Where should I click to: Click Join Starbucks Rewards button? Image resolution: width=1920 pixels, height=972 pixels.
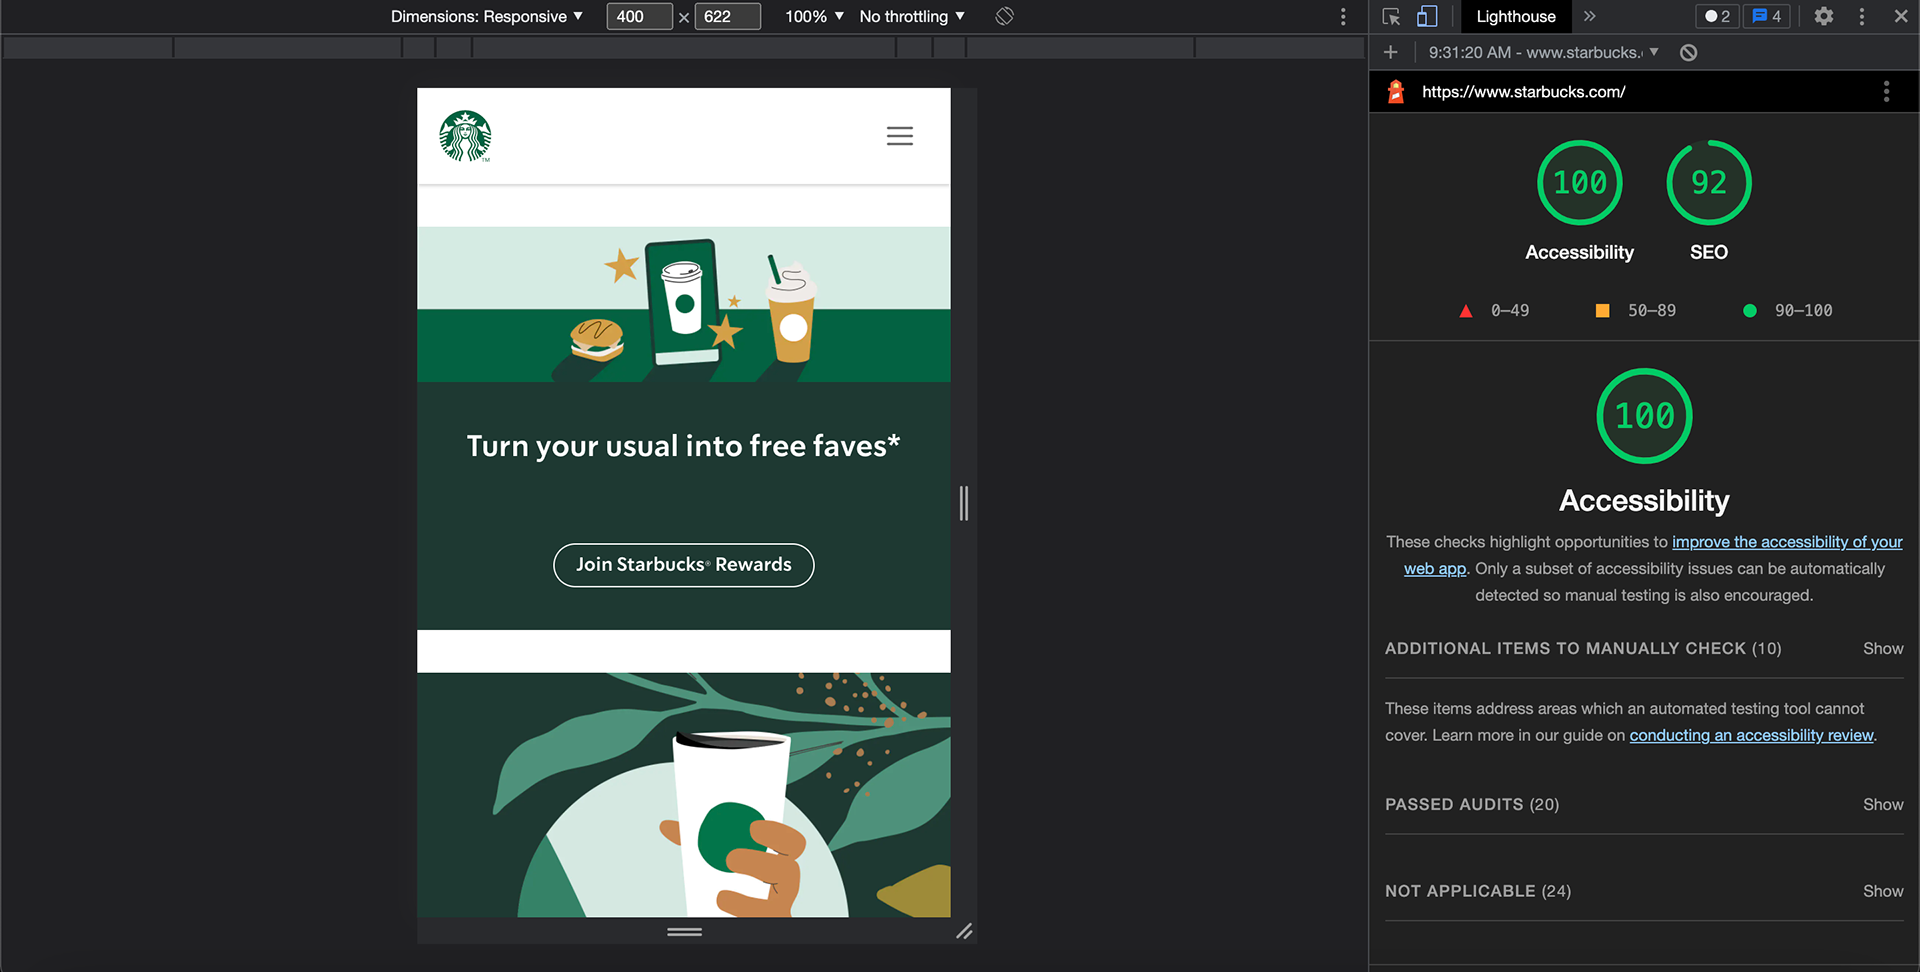[x=684, y=565]
